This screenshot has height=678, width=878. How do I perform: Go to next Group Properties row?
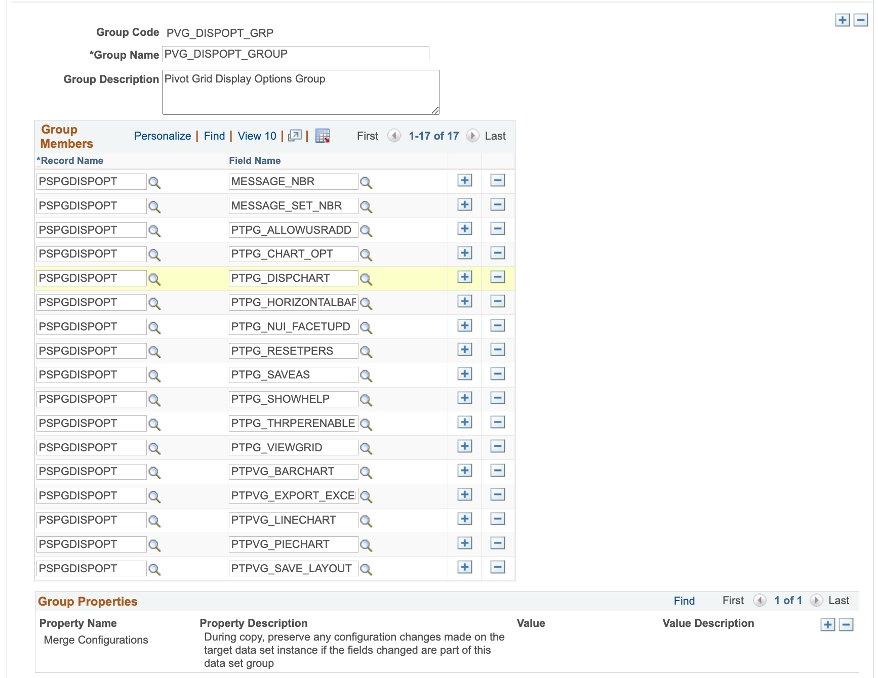point(816,601)
